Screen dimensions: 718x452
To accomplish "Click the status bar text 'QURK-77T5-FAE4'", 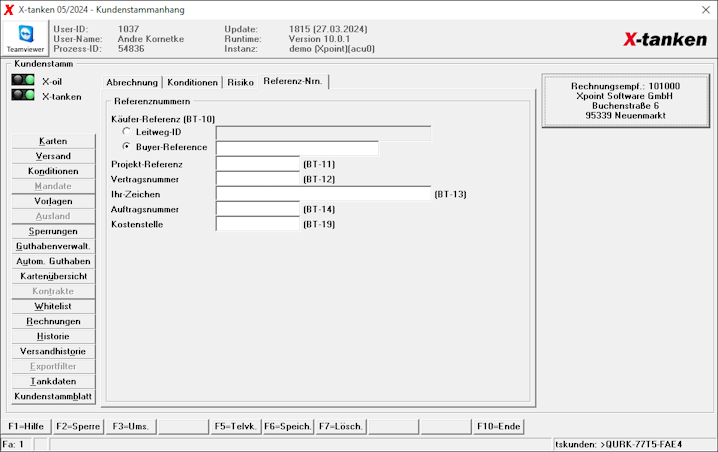I will (x=644, y=444).
